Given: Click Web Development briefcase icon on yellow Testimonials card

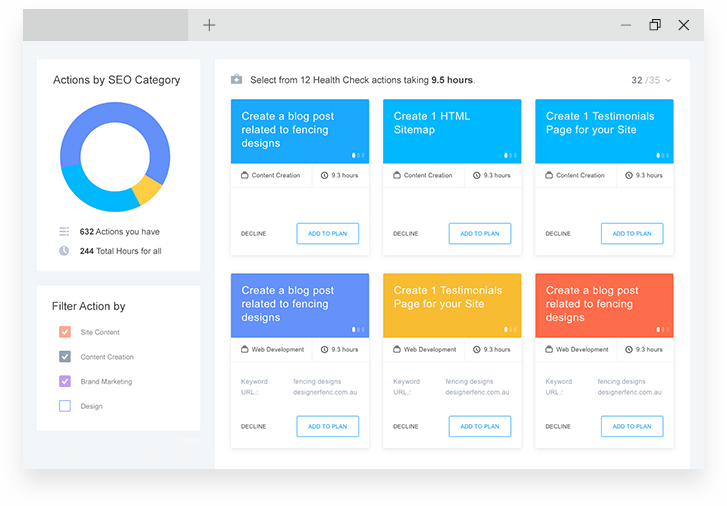Looking at the screenshot, I should tap(397, 350).
